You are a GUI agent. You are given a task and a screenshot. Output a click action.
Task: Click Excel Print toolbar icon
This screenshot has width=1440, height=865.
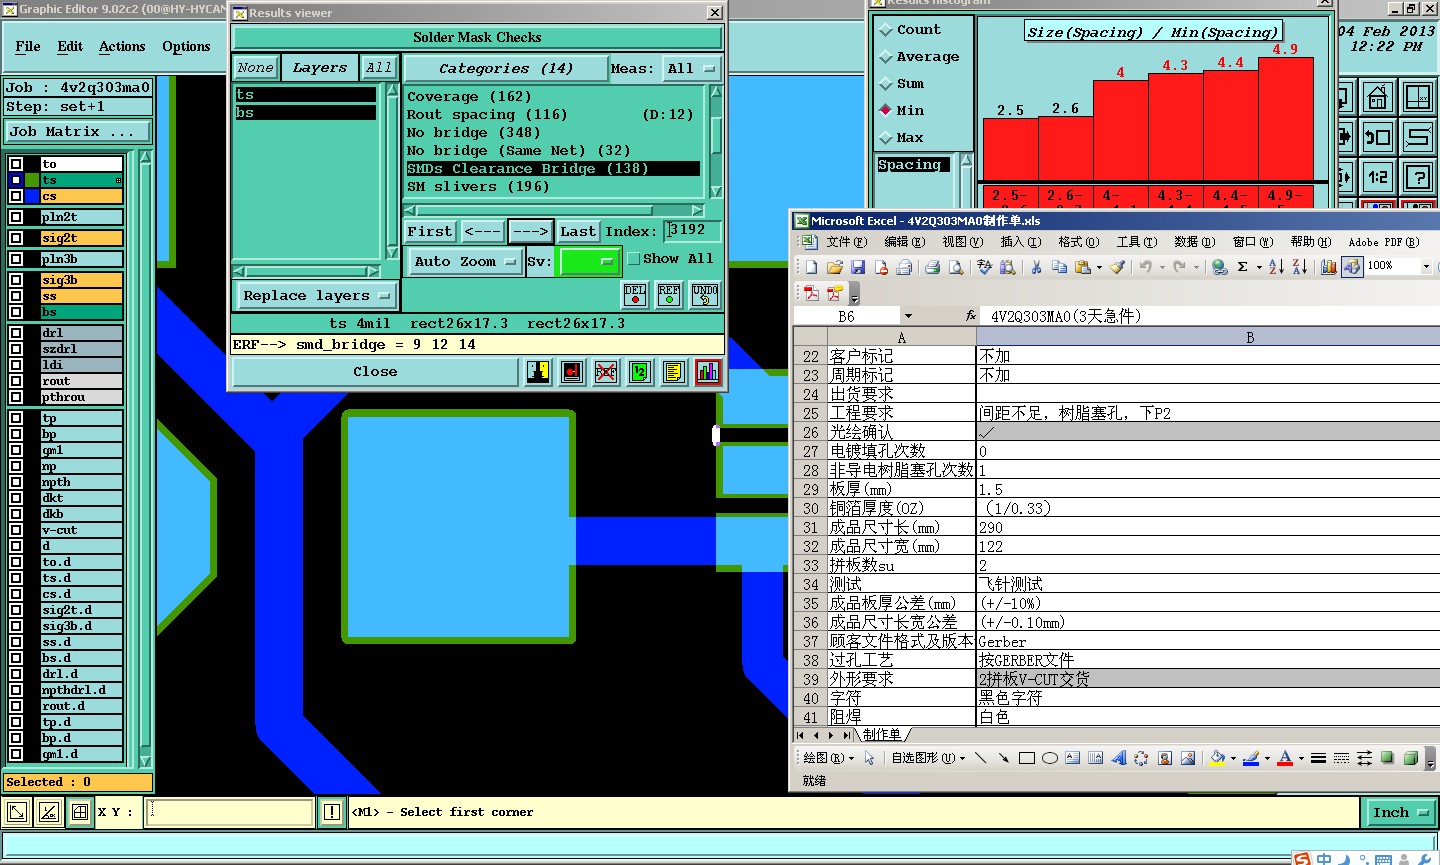932,267
